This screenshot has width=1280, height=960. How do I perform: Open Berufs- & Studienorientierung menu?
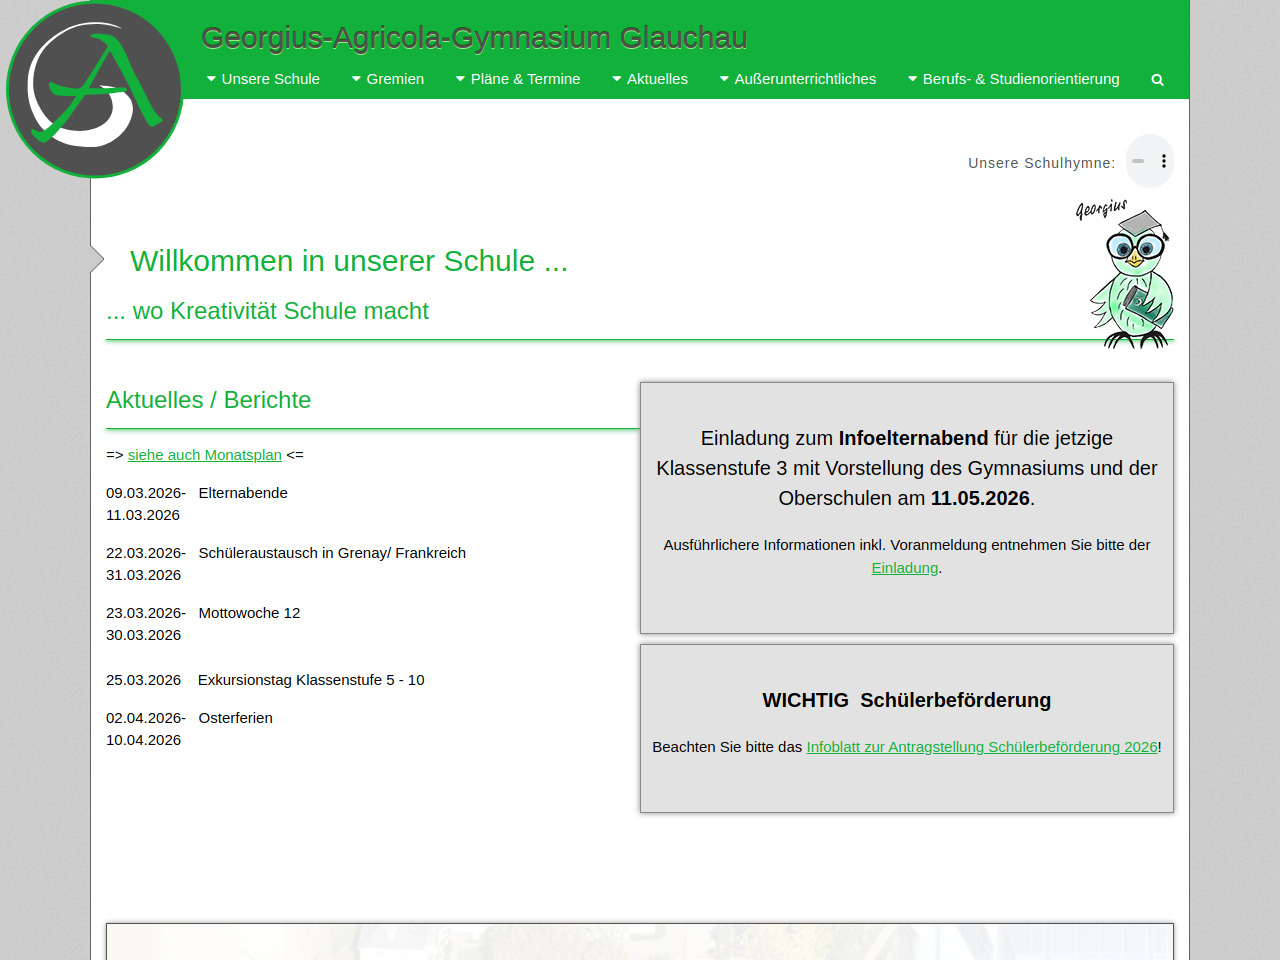coord(1014,79)
